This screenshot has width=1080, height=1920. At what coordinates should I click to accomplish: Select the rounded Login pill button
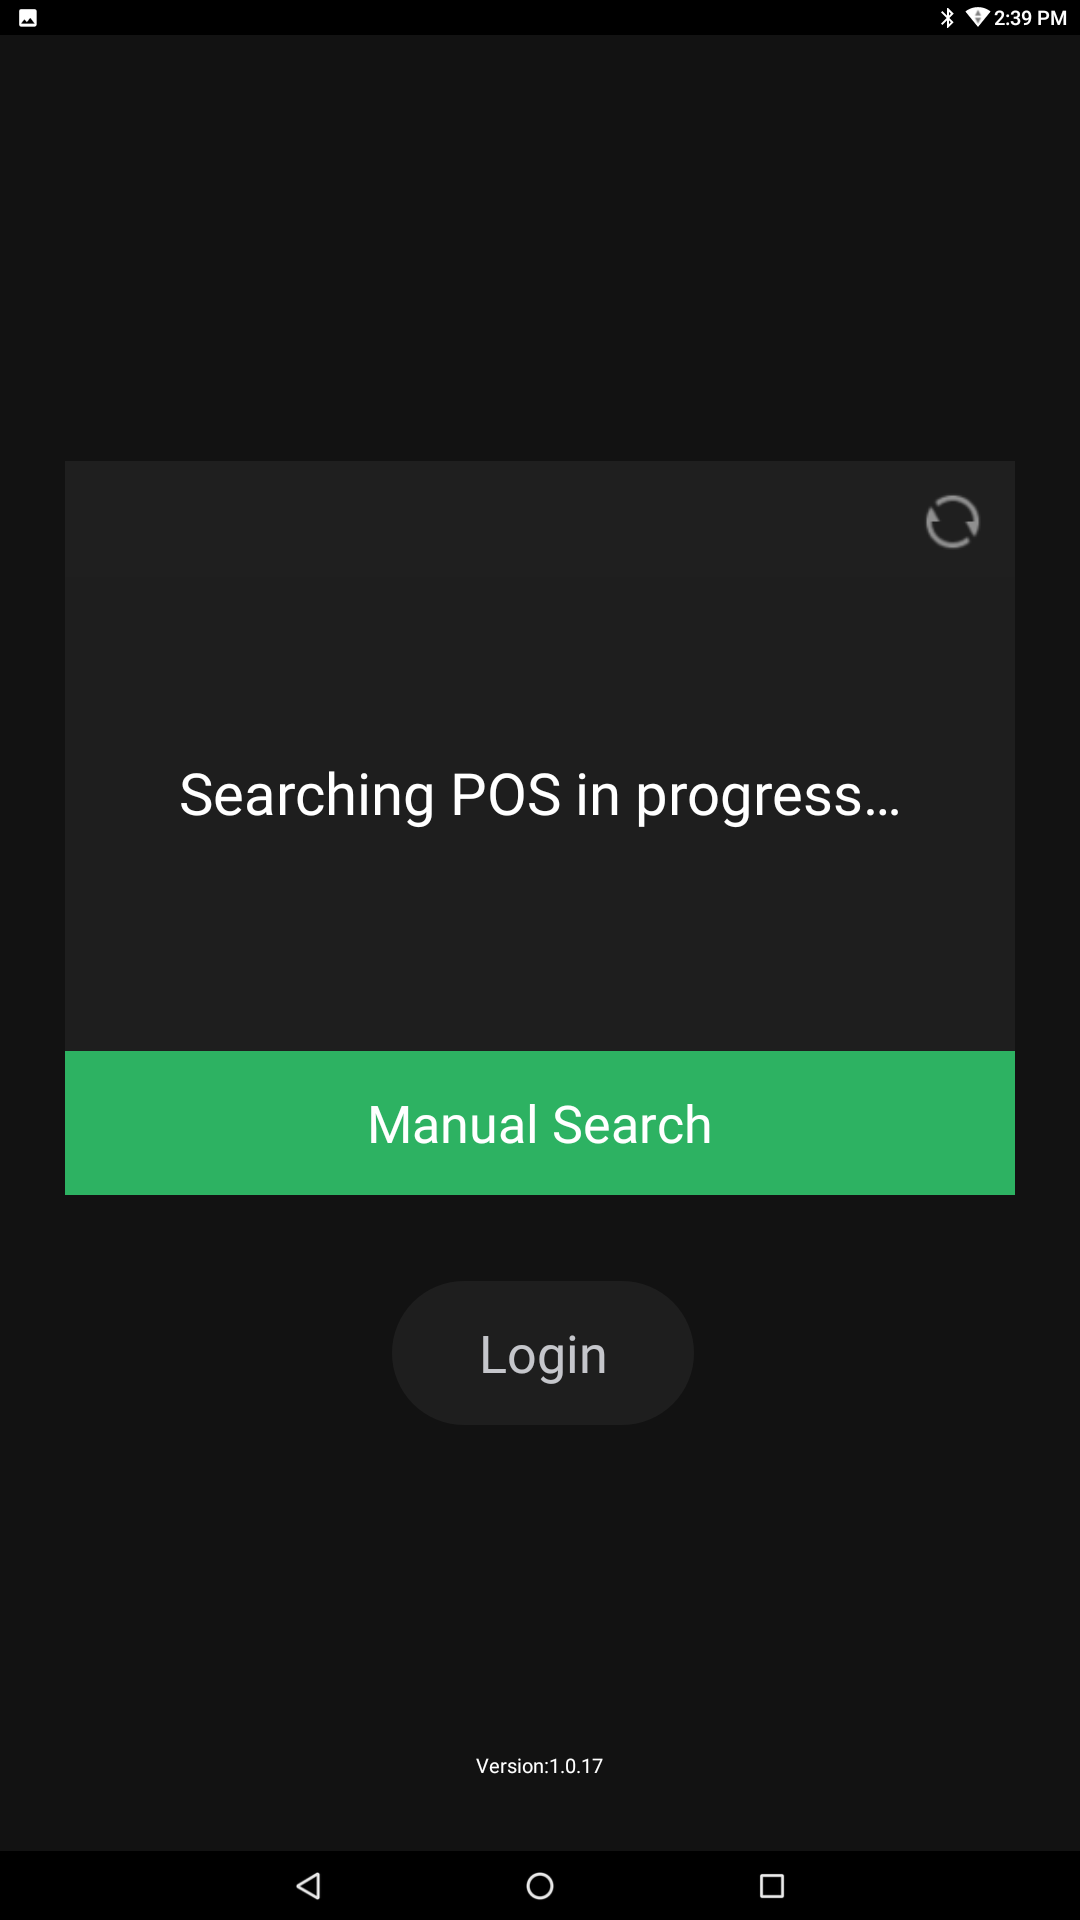[543, 1353]
